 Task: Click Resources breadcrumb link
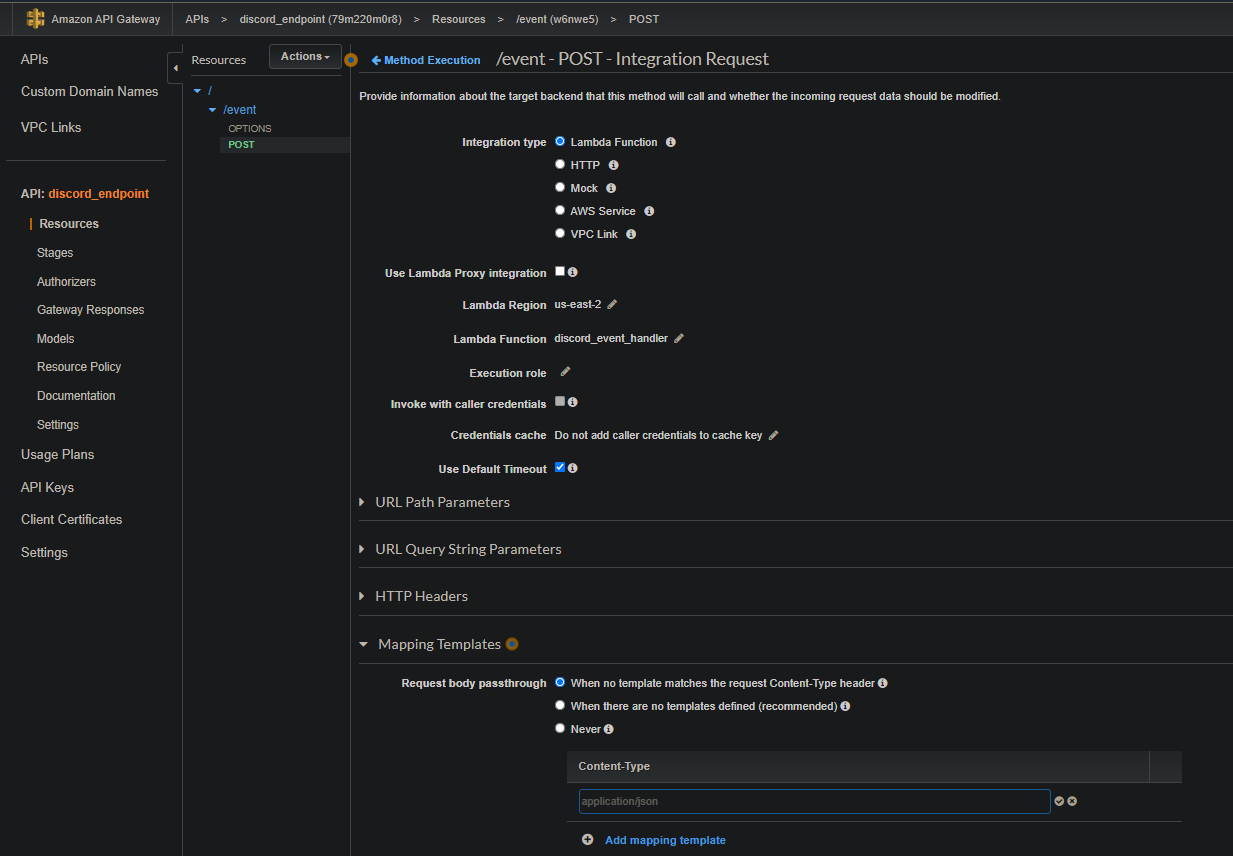click(x=458, y=19)
